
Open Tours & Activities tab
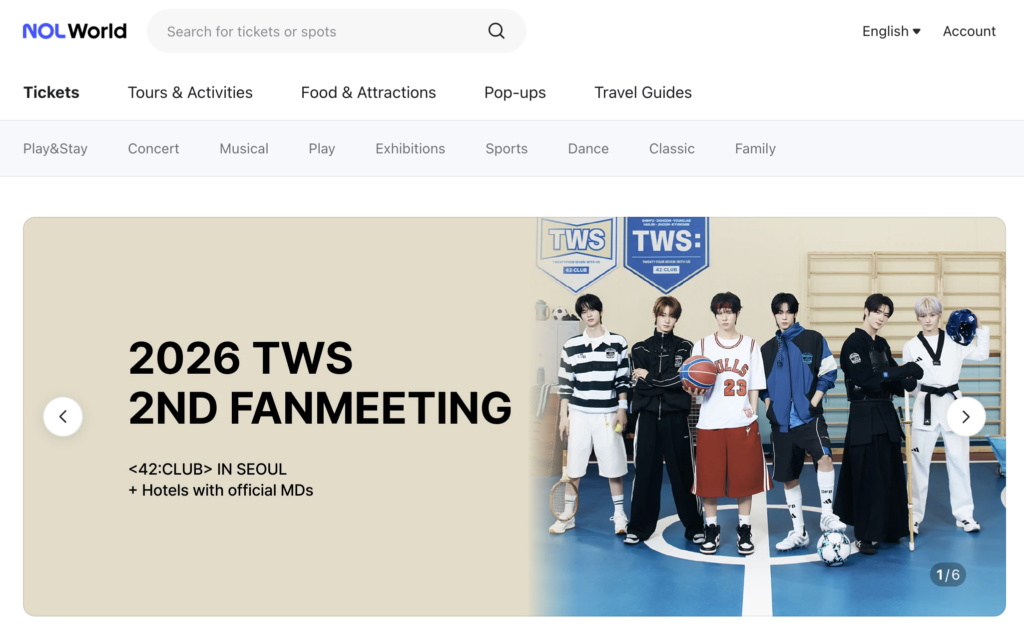pos(190,92)
